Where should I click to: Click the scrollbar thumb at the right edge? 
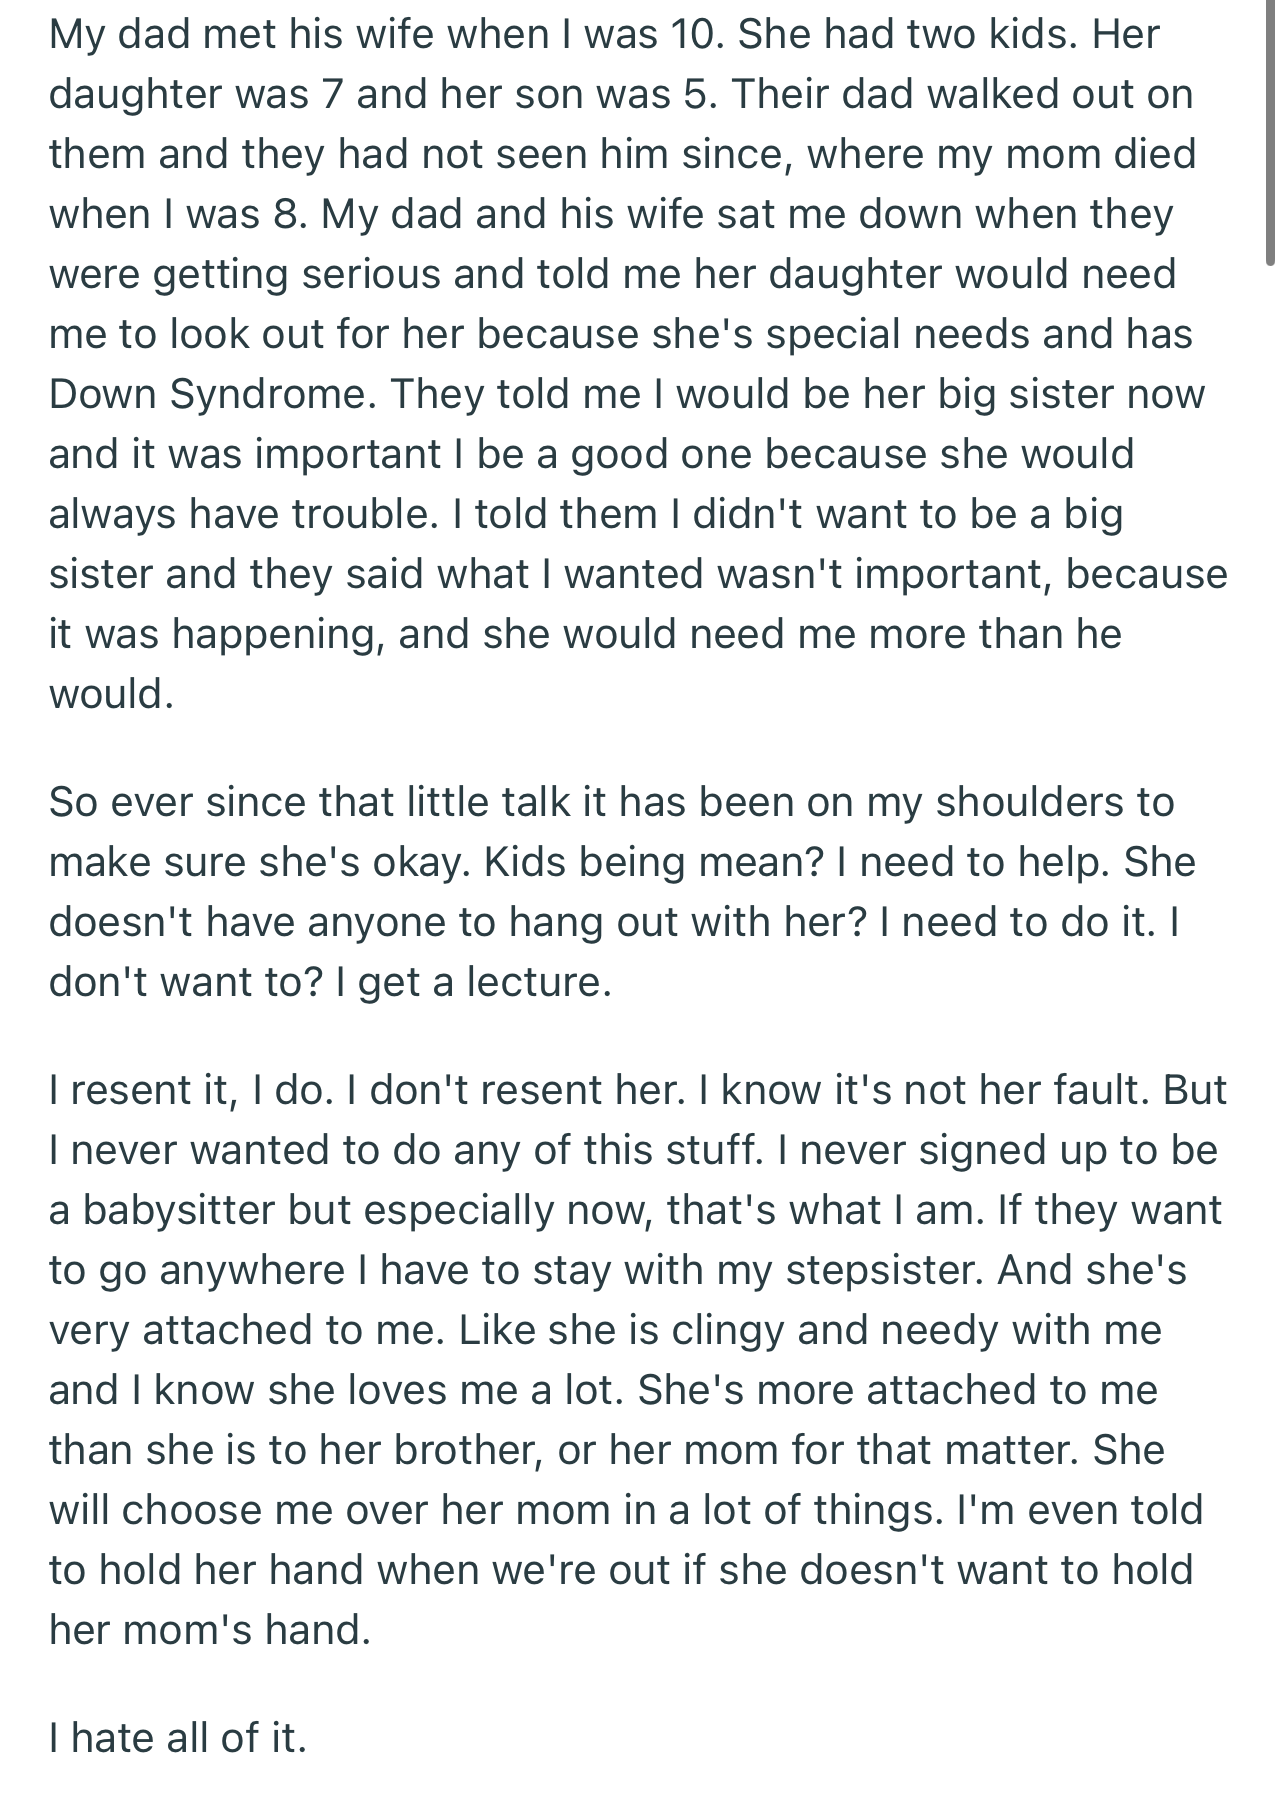click(1271, 130)
